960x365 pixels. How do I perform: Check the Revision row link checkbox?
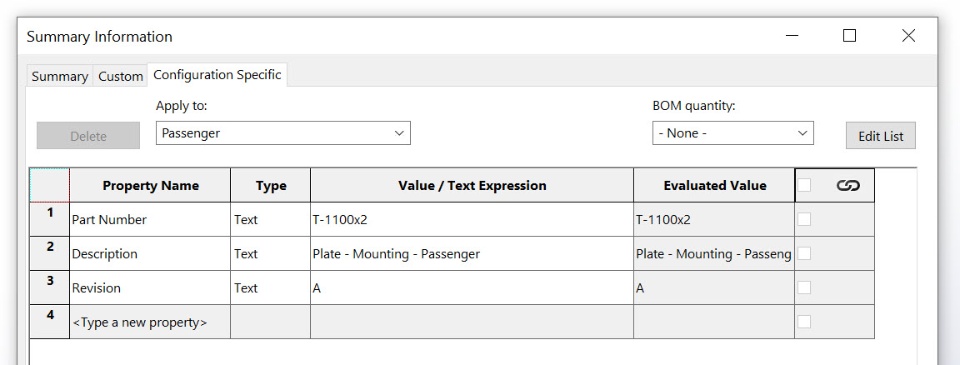(x=804, y=288)
